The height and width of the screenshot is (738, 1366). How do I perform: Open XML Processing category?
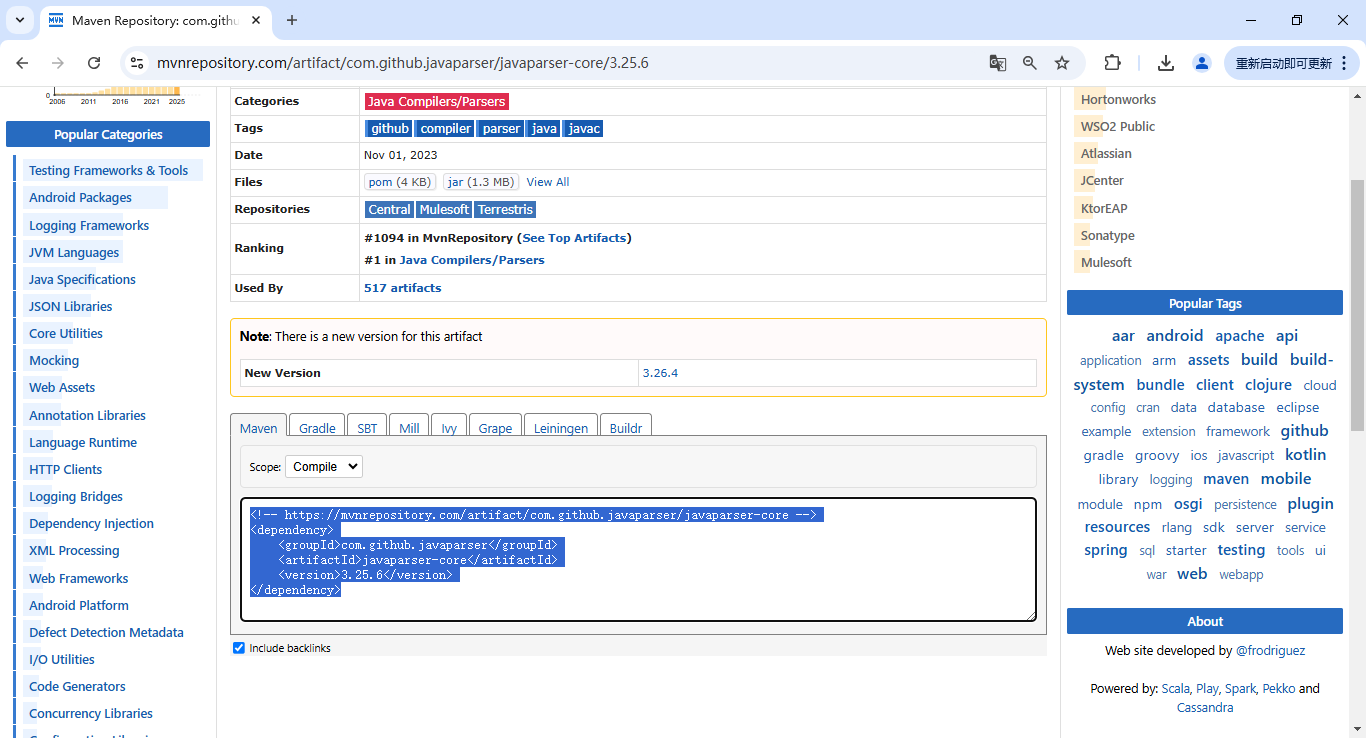point(74,550)
